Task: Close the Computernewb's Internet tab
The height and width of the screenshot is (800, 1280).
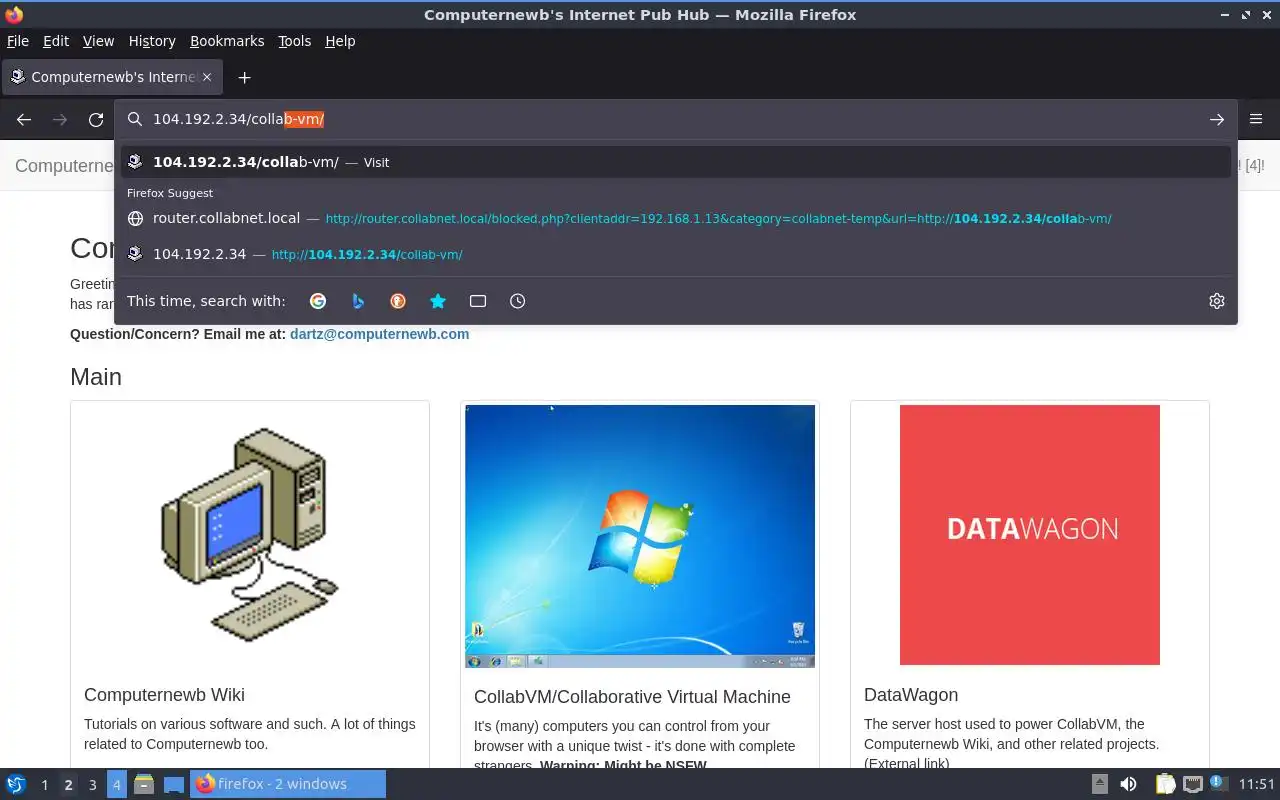Action: (x=208, y=77)
